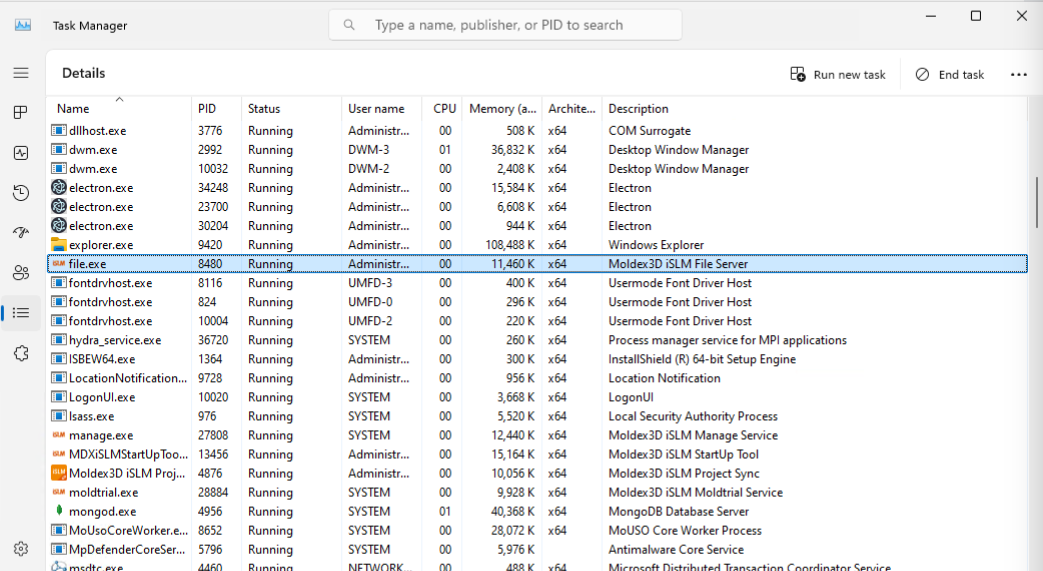Click user name UMFD-2 of fontdrvhost.exe
Image resolution: width=1043 pixels, height=571 pixels.
pos(370,321)
